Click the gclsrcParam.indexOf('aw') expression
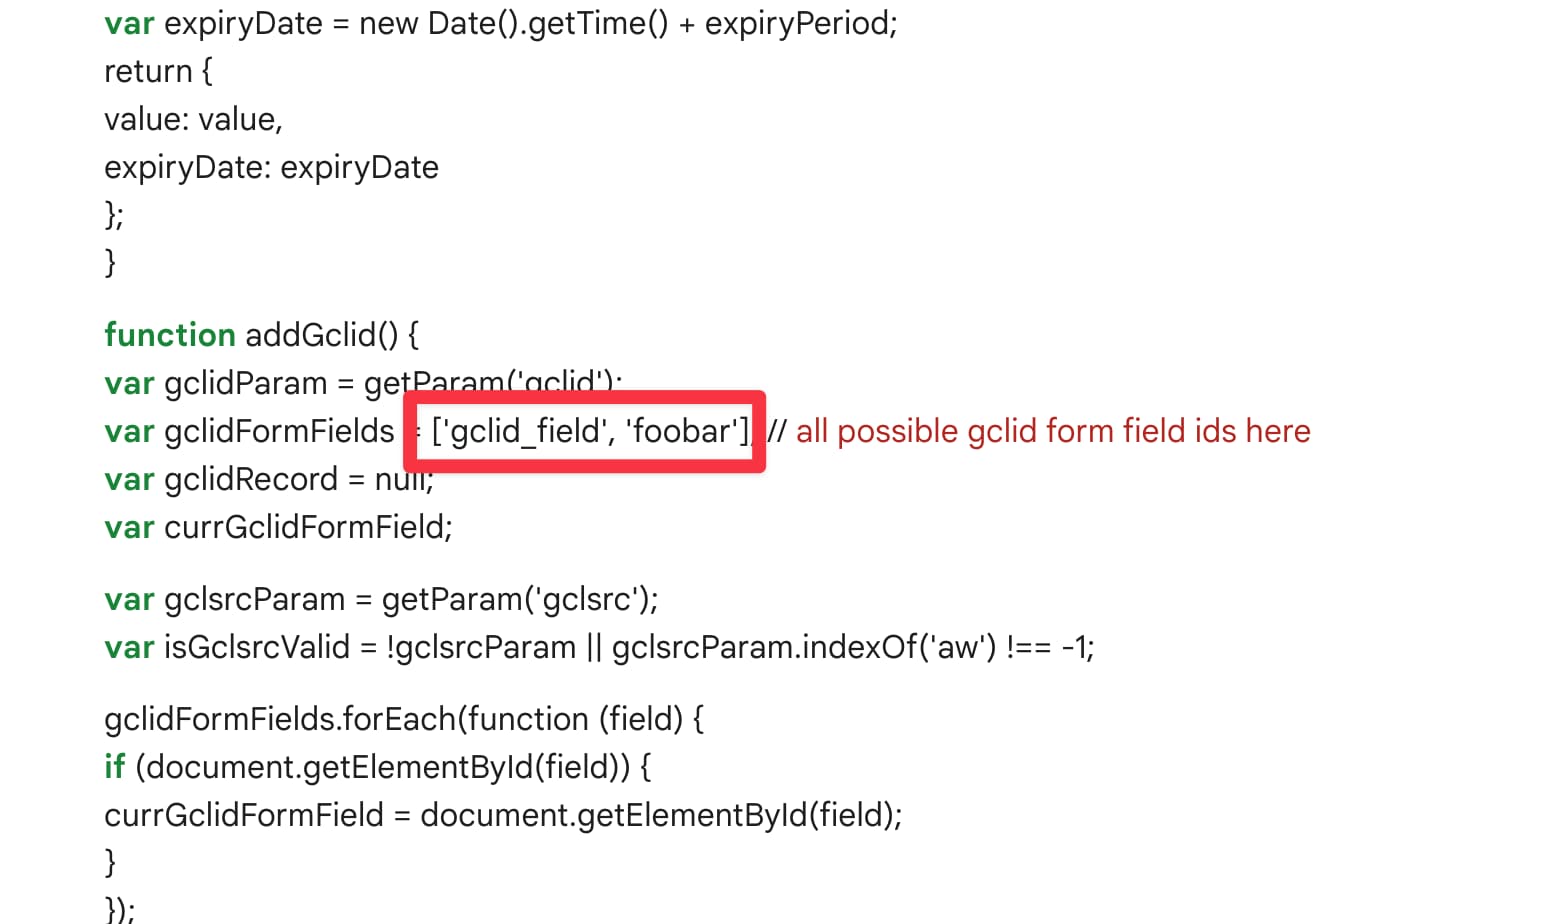Image resolution: width=1552 pixels, height=924 pixels. (804, 647)
